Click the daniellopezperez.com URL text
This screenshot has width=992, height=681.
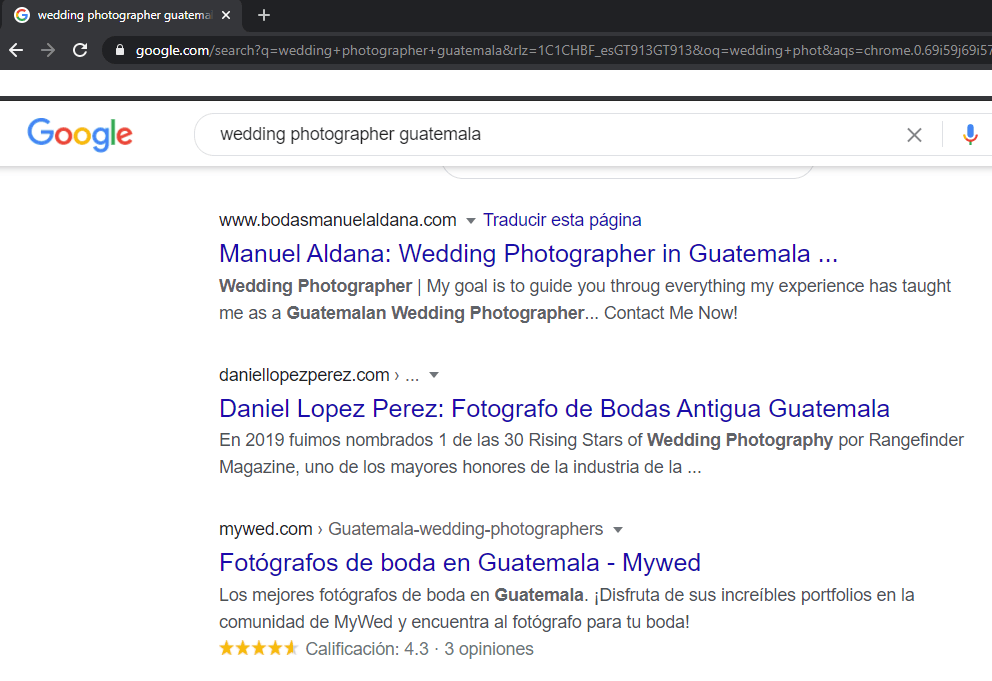click(304, 375)
